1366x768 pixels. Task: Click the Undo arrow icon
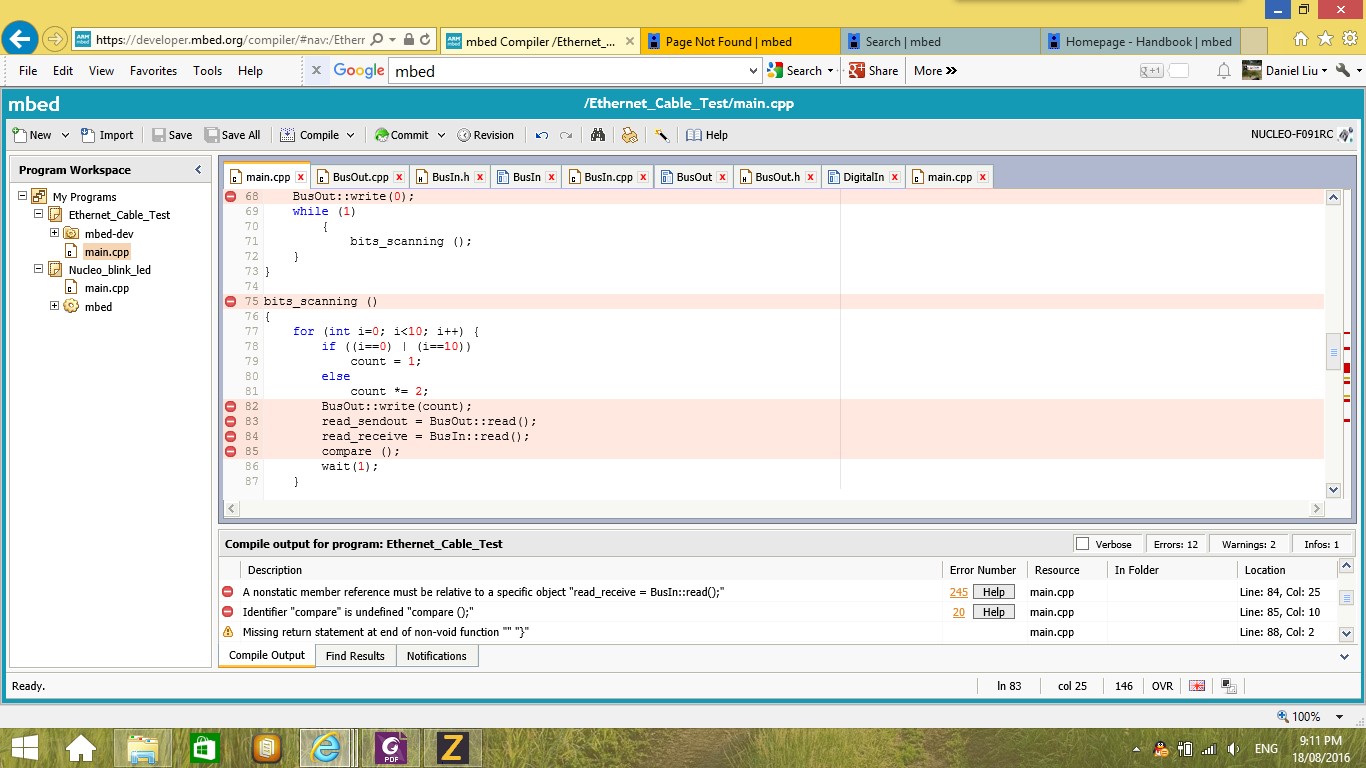click(542, 135)
